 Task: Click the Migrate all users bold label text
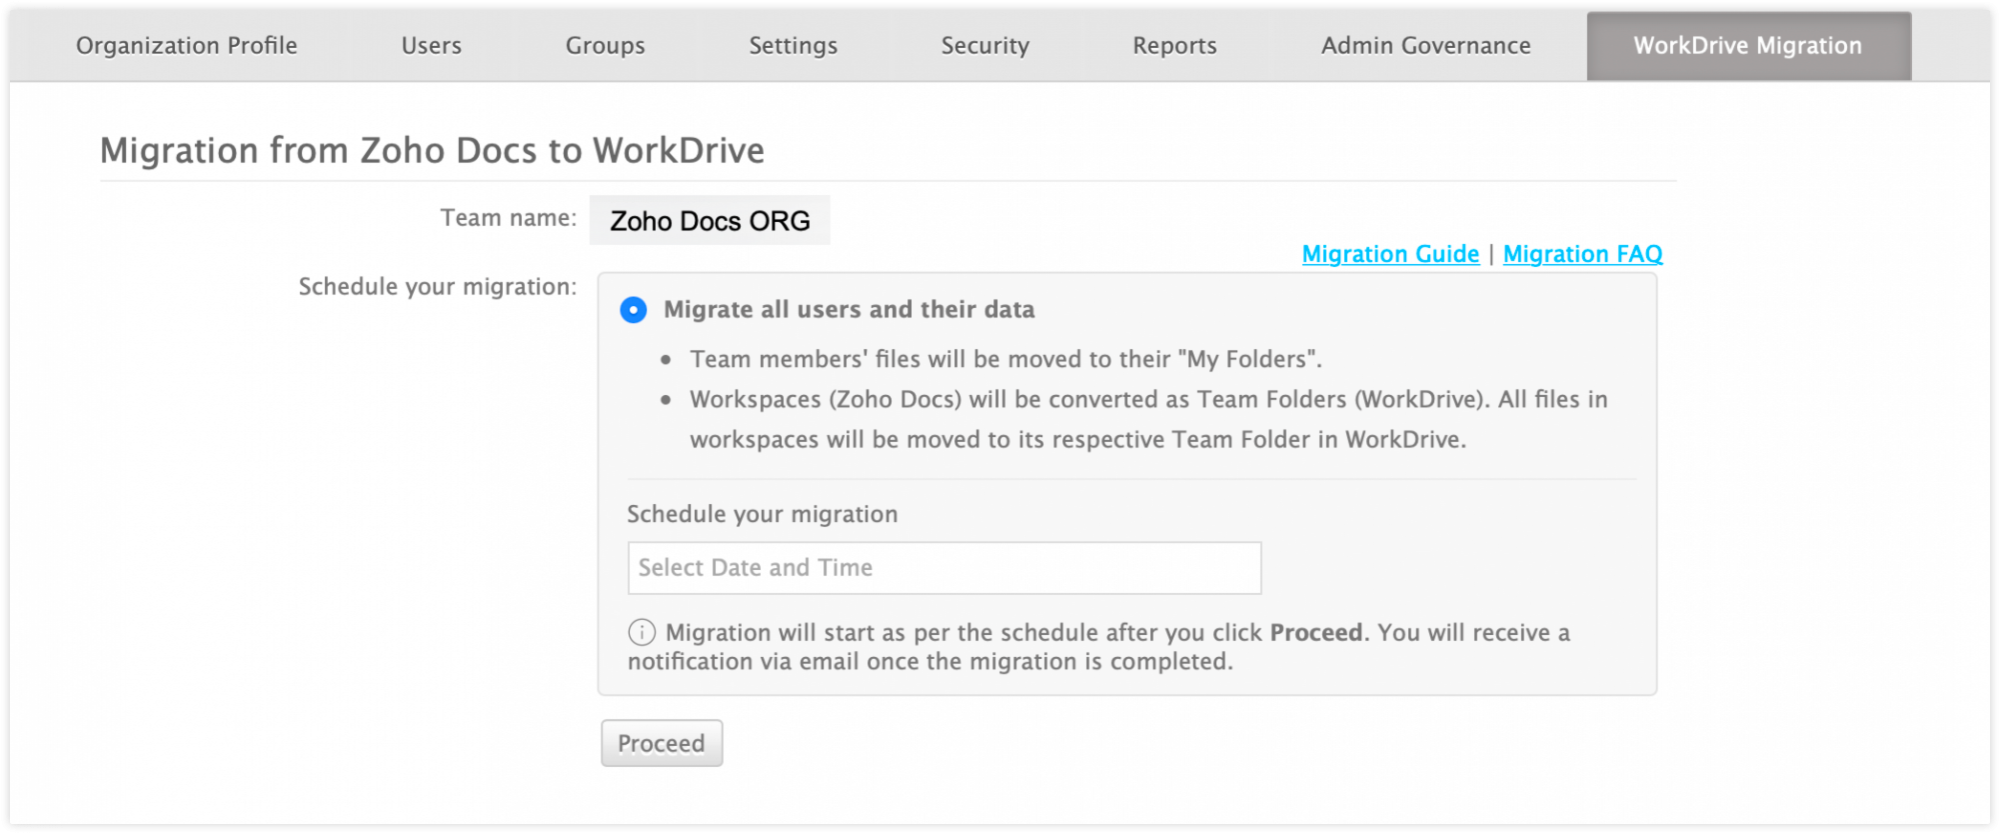(852, 309)
